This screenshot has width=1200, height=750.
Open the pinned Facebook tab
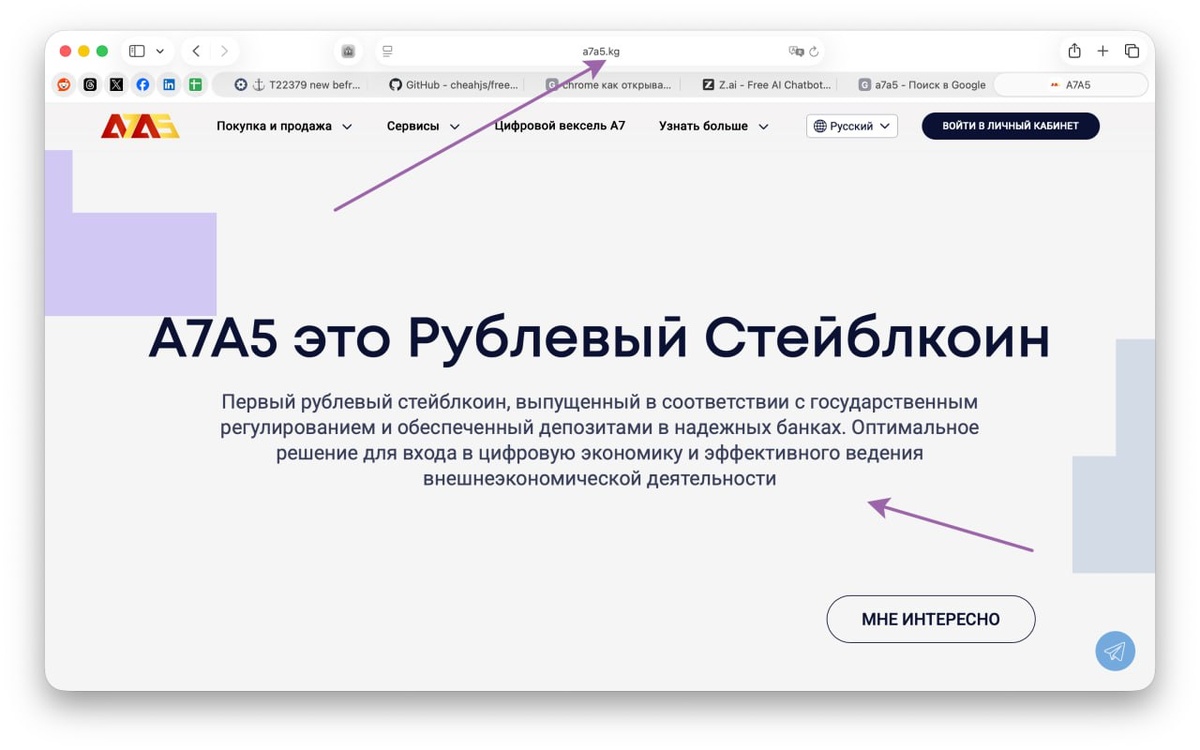click(142, 85)
